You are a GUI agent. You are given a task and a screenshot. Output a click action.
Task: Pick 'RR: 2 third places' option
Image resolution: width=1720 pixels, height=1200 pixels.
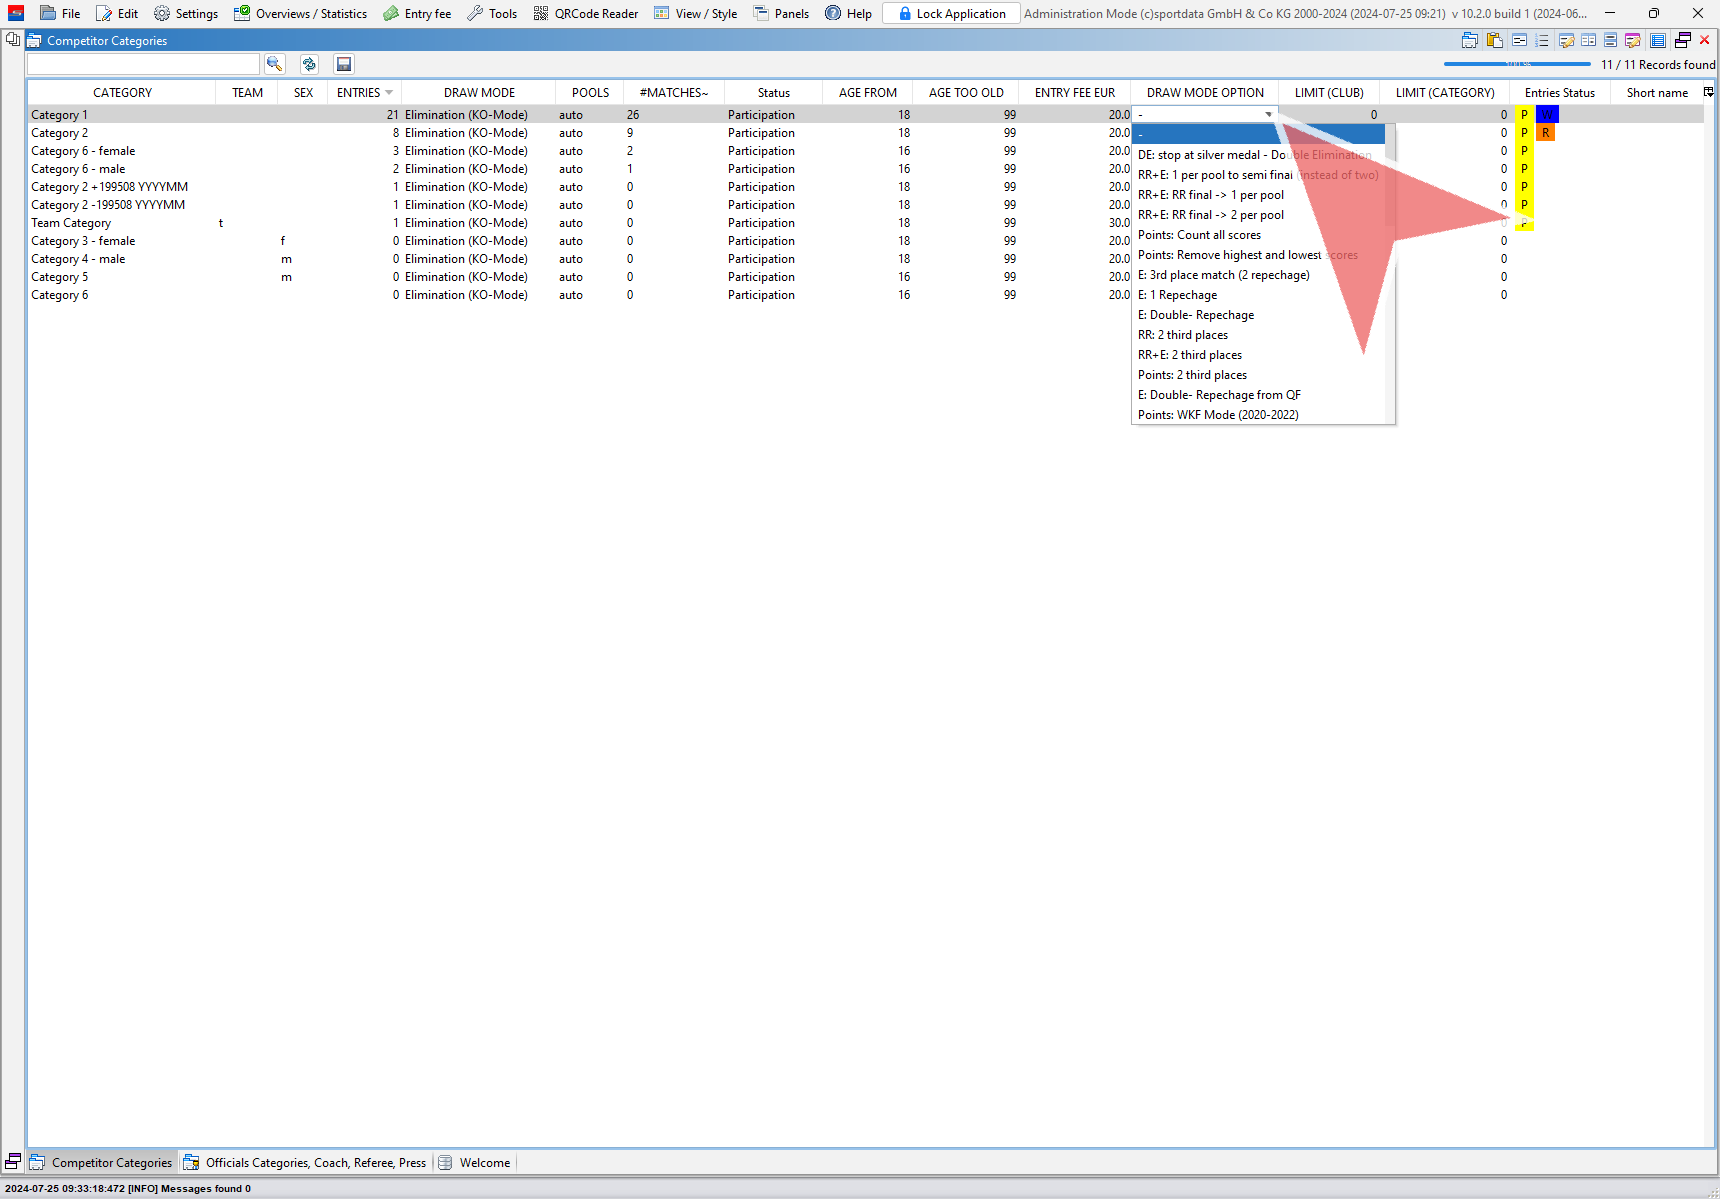click(1182, 335)
